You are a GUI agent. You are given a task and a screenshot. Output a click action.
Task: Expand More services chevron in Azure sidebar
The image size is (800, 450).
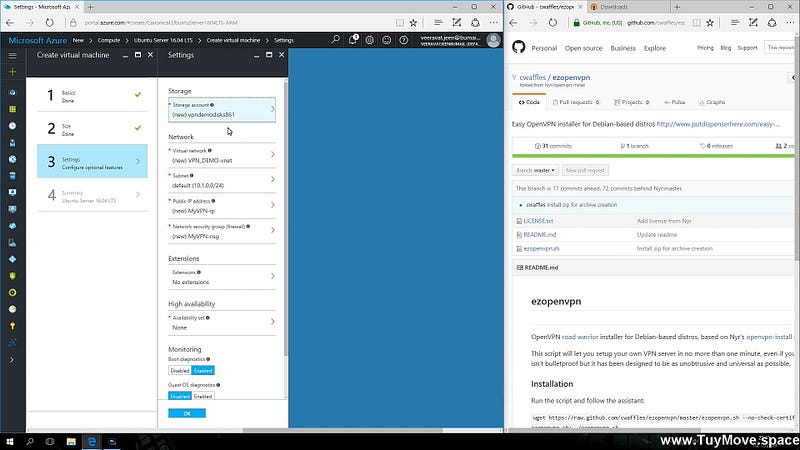point(12,360)
